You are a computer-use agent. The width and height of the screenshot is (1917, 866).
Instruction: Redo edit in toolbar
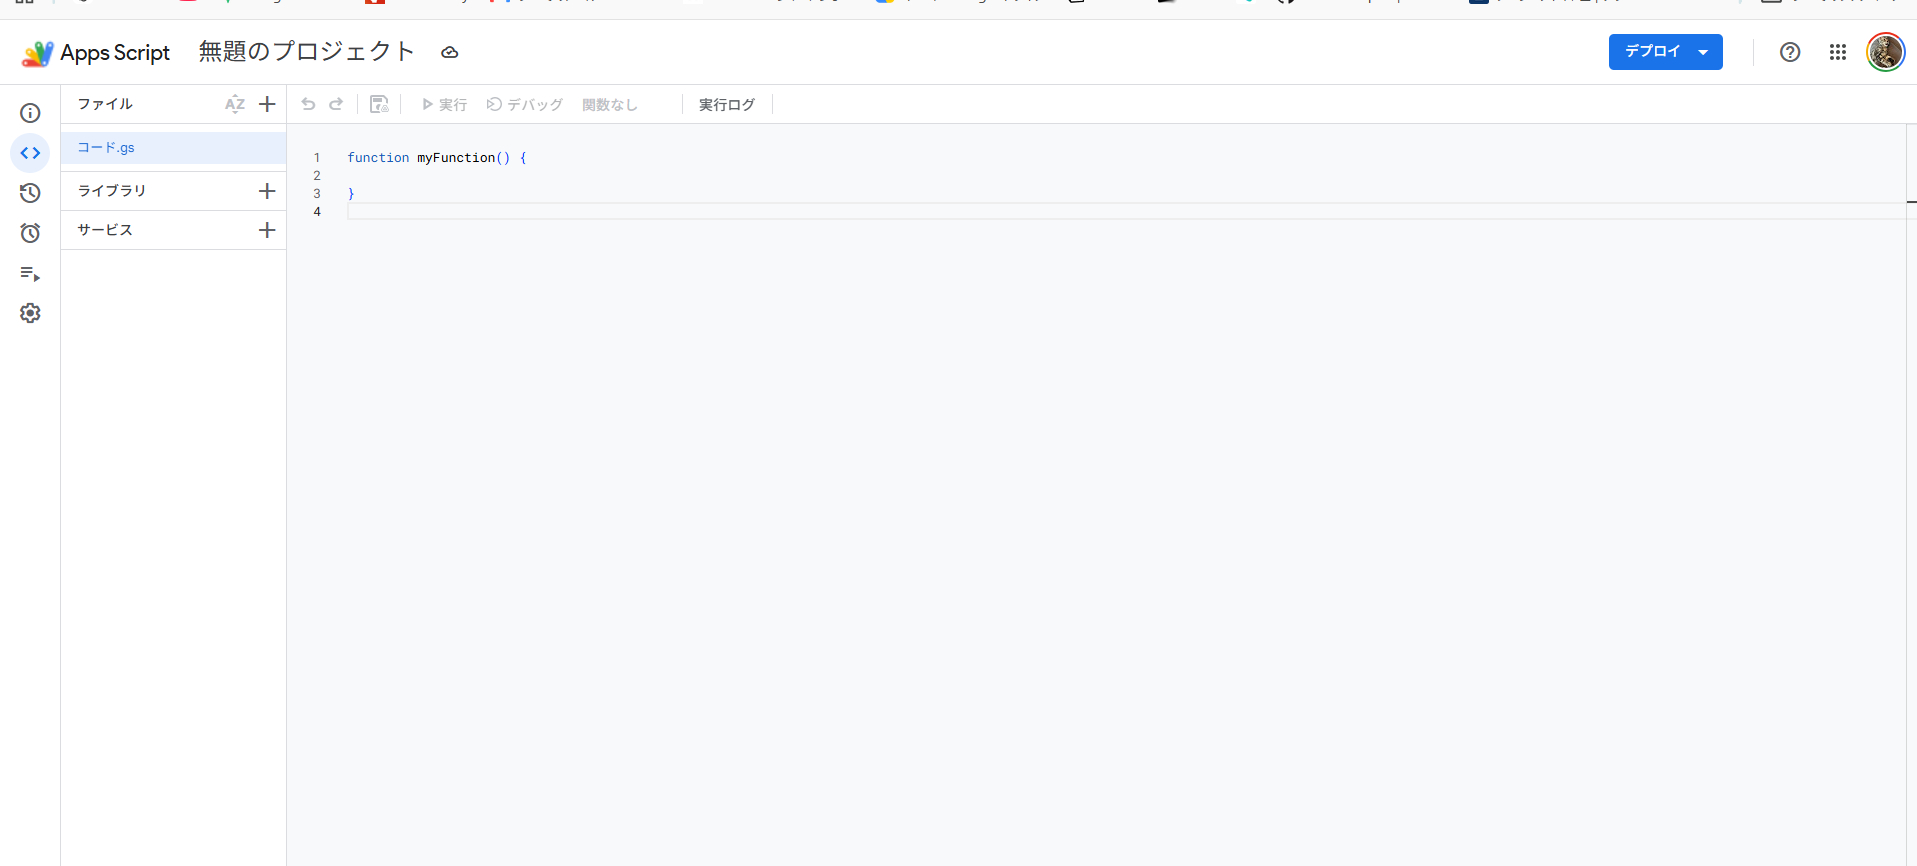pos(336,104)
